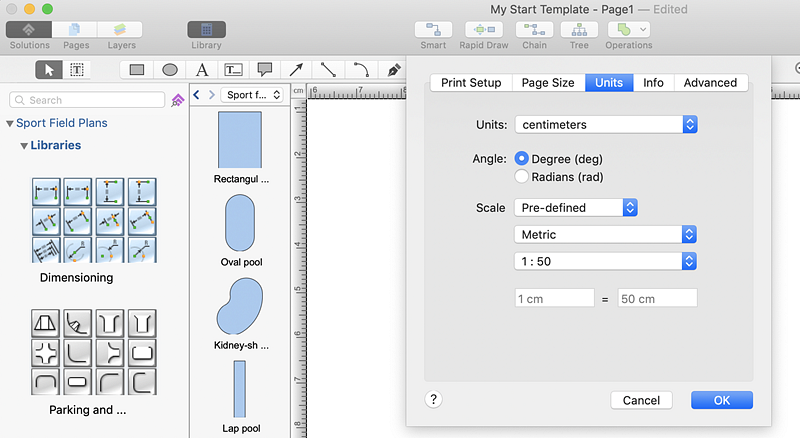Select the Ellipse shape tool

[170, 70]
